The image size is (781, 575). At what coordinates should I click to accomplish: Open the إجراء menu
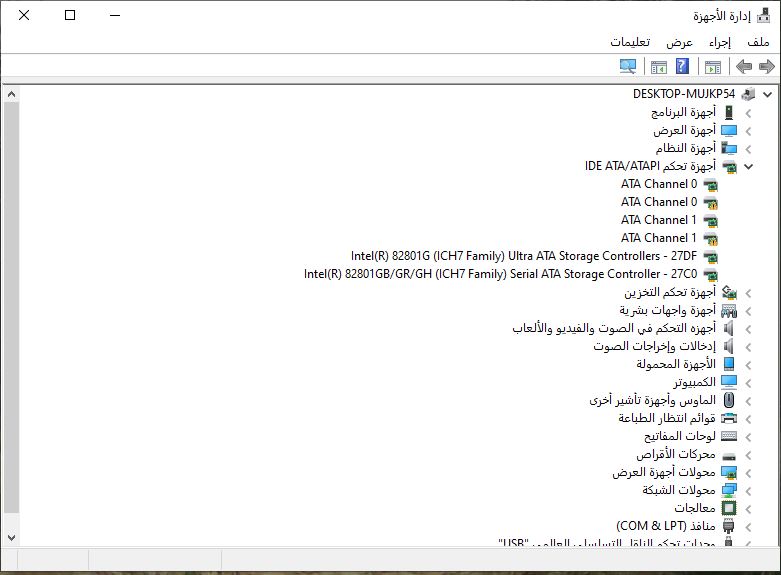point(720,42)
